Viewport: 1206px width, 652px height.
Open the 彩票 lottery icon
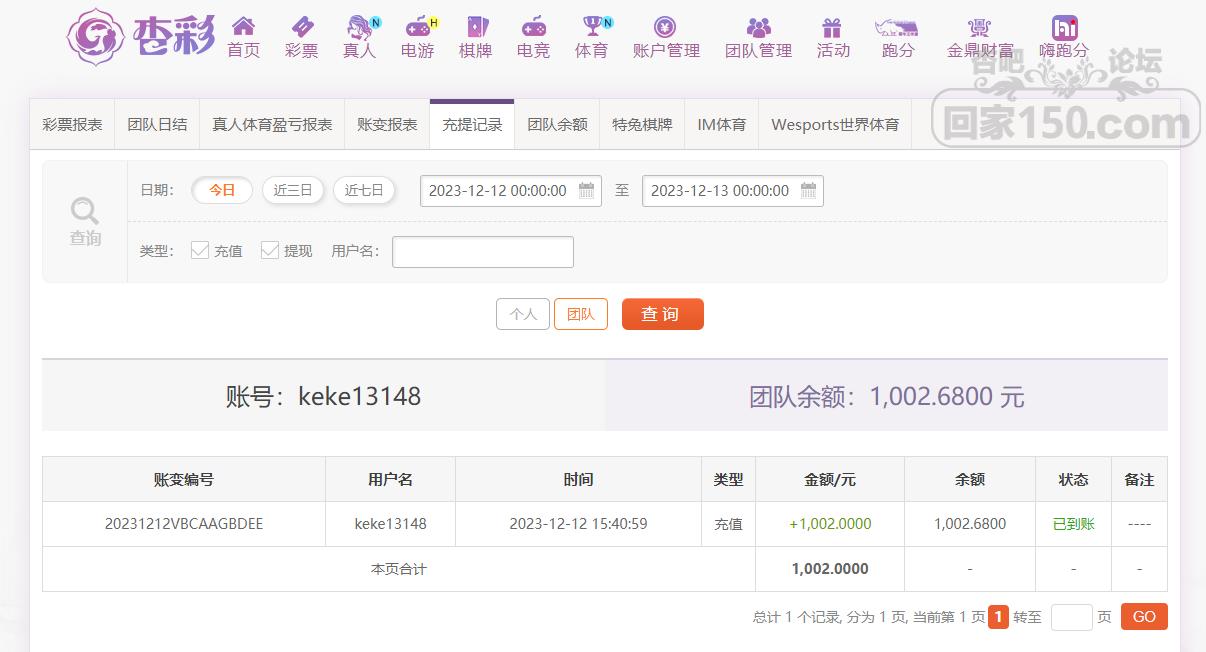[301, 27]
